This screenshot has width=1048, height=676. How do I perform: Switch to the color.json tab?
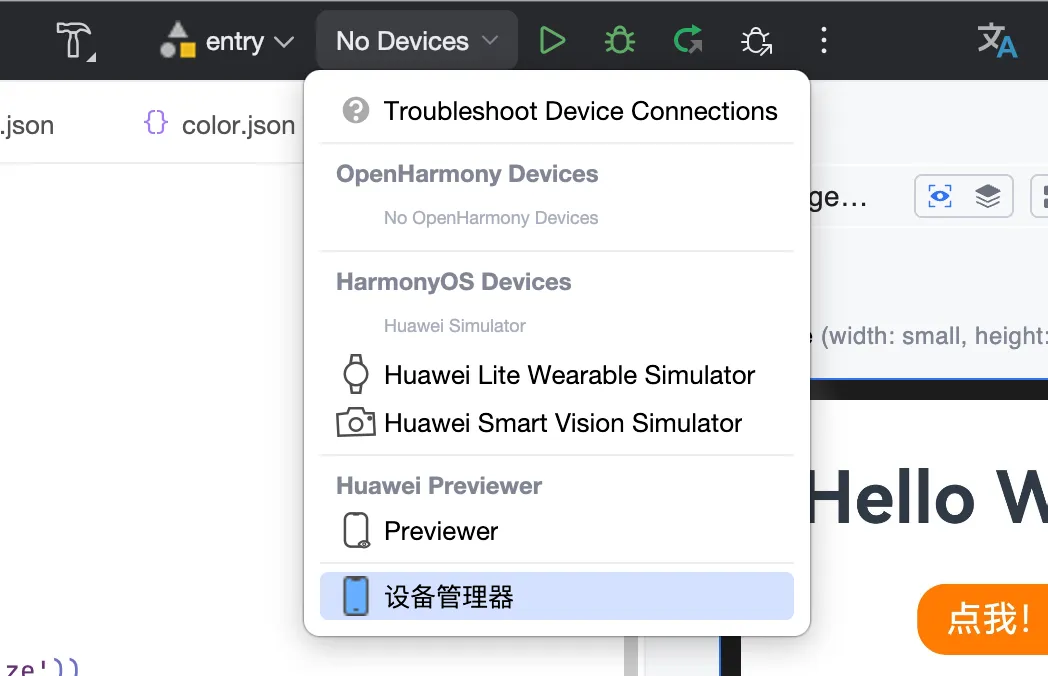[219, 125]
